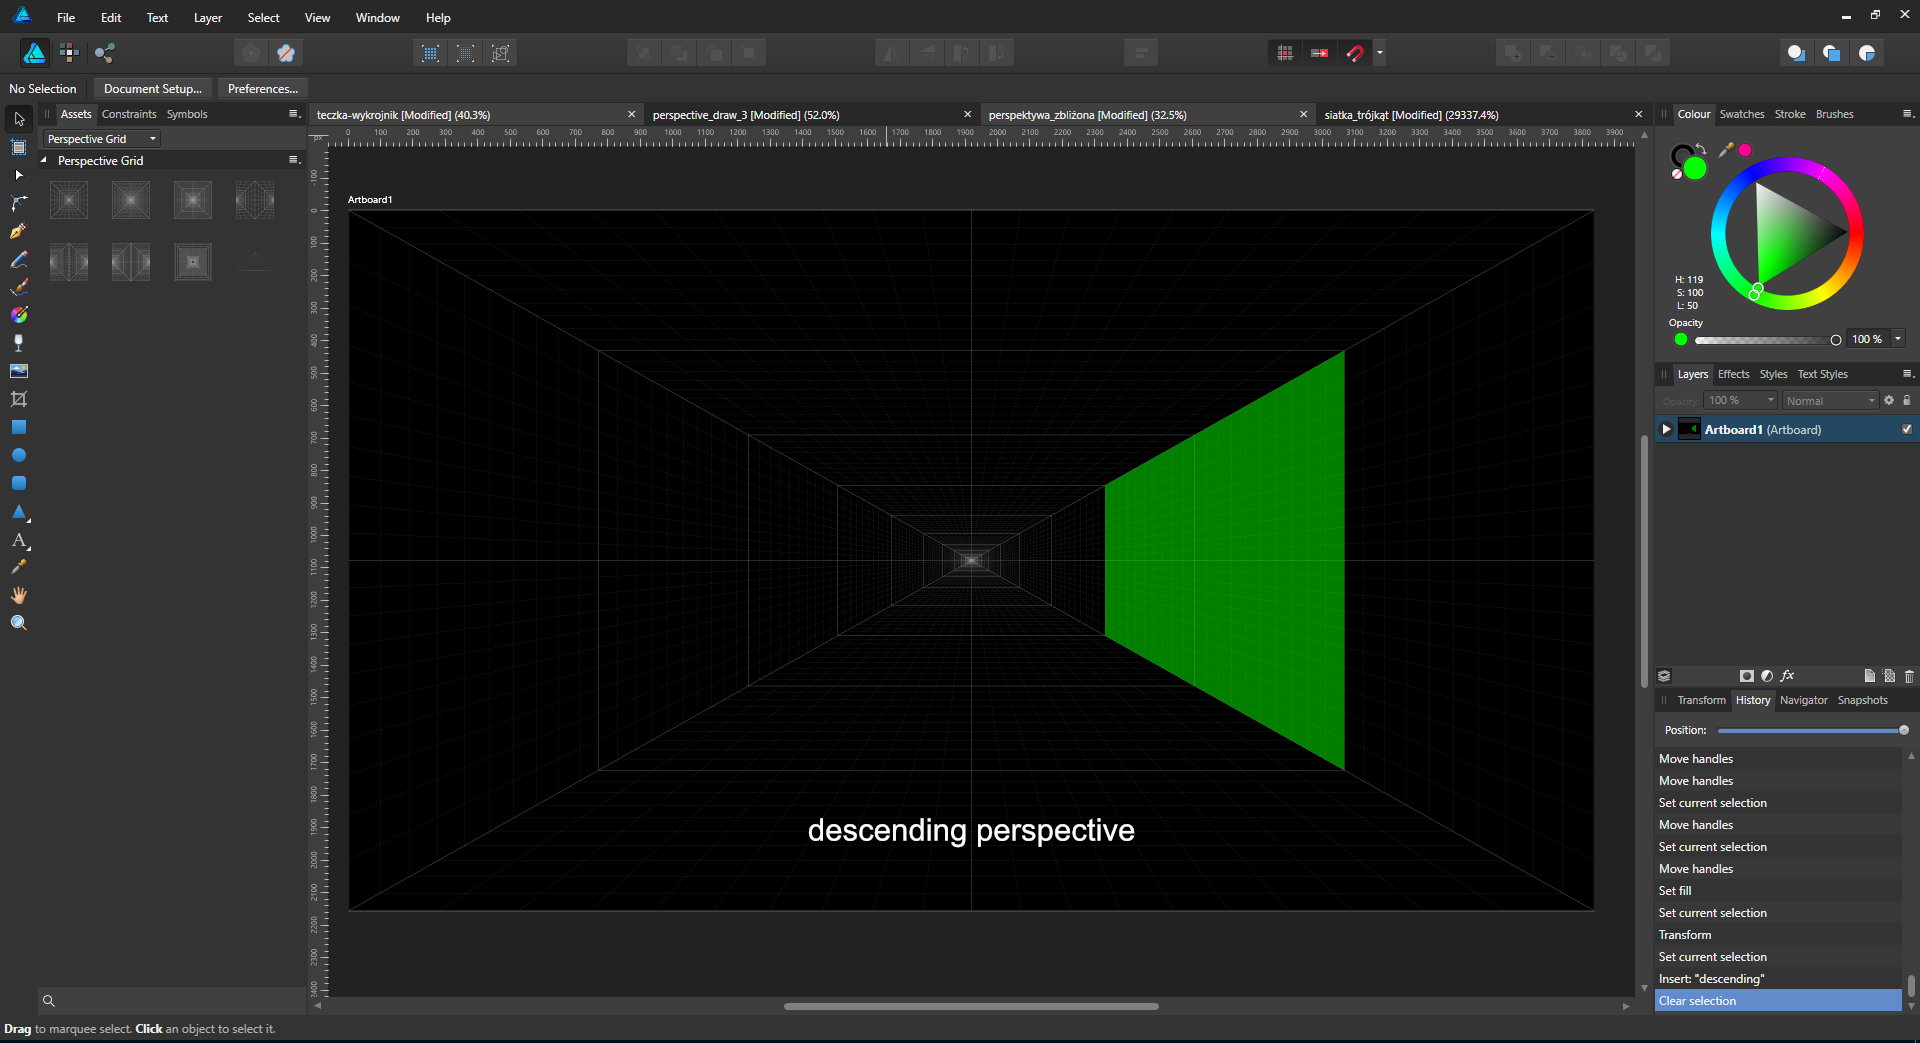The height and width of the screenshot is (1043, 1920).
Task: Select the Pen tool
Action: coord(18,231)
